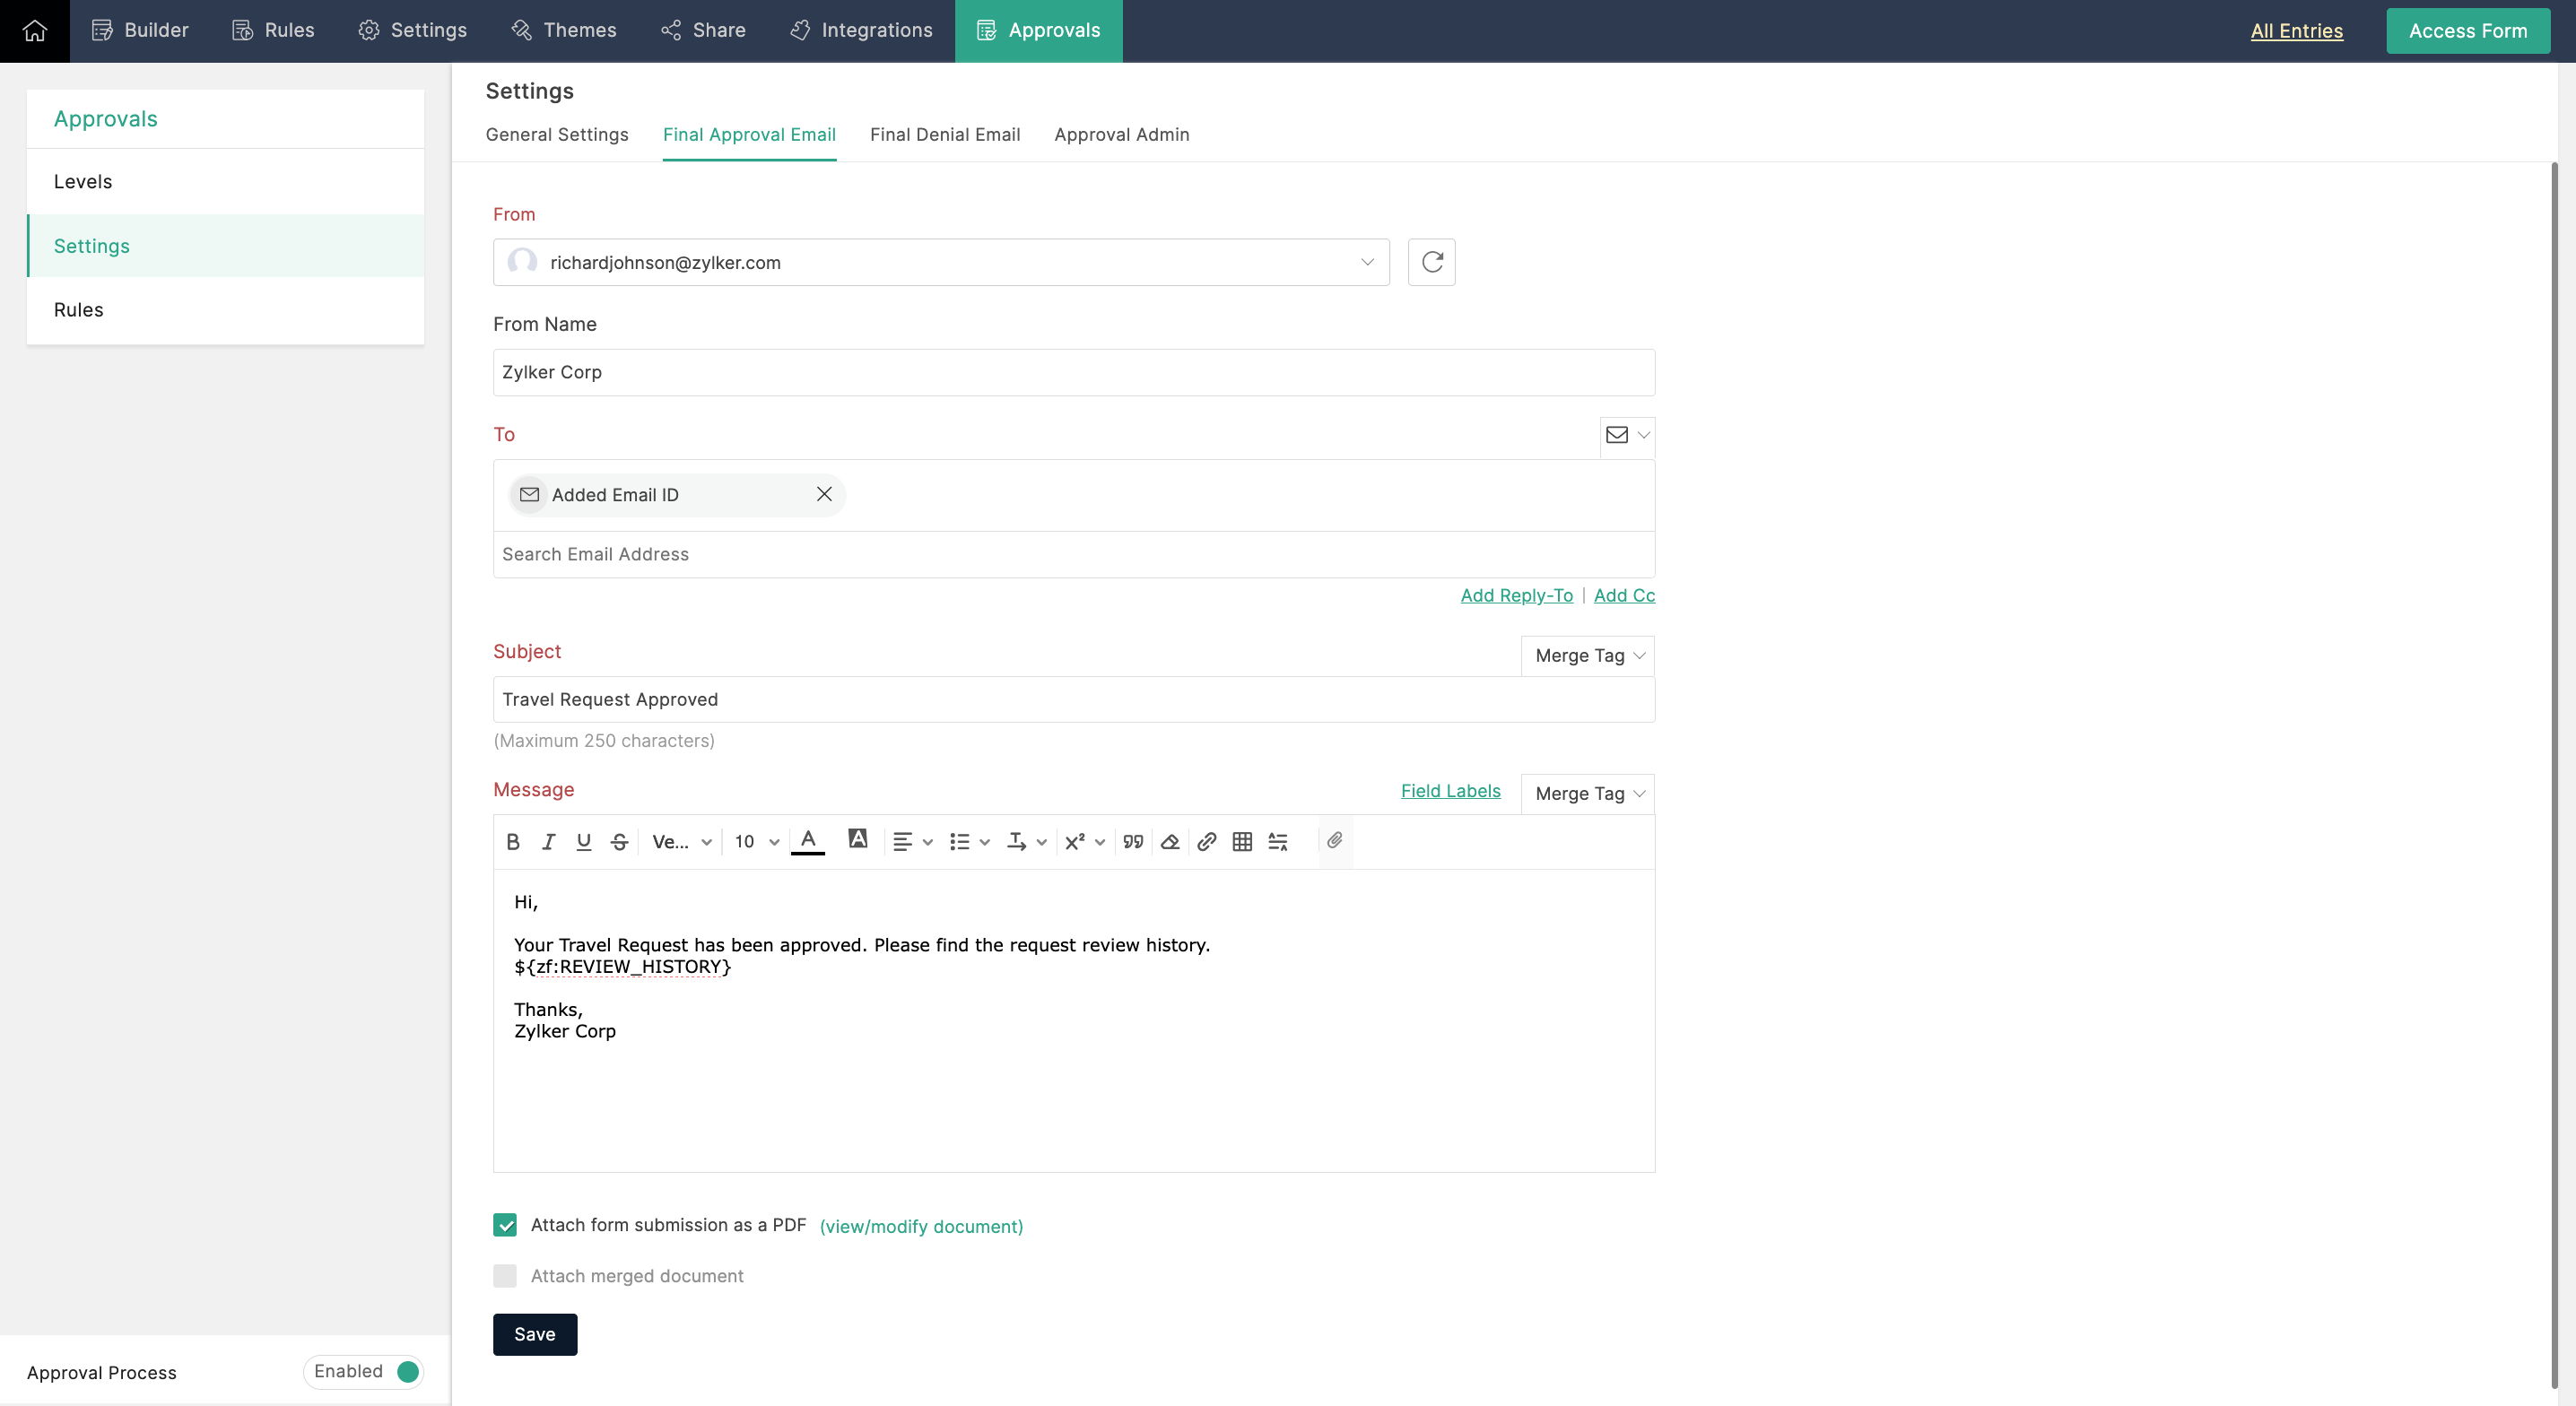Select the italic formatting icon
The width and height of the screenshot is (2576, 1406).
[x=549, y=841]
